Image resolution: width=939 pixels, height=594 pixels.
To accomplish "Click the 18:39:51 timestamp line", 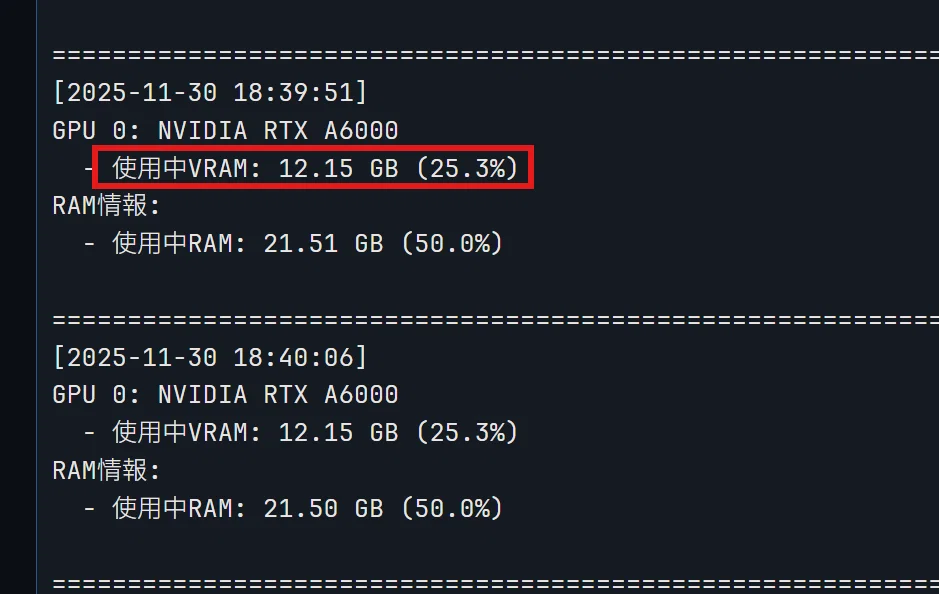I will [x=210, y=92].
